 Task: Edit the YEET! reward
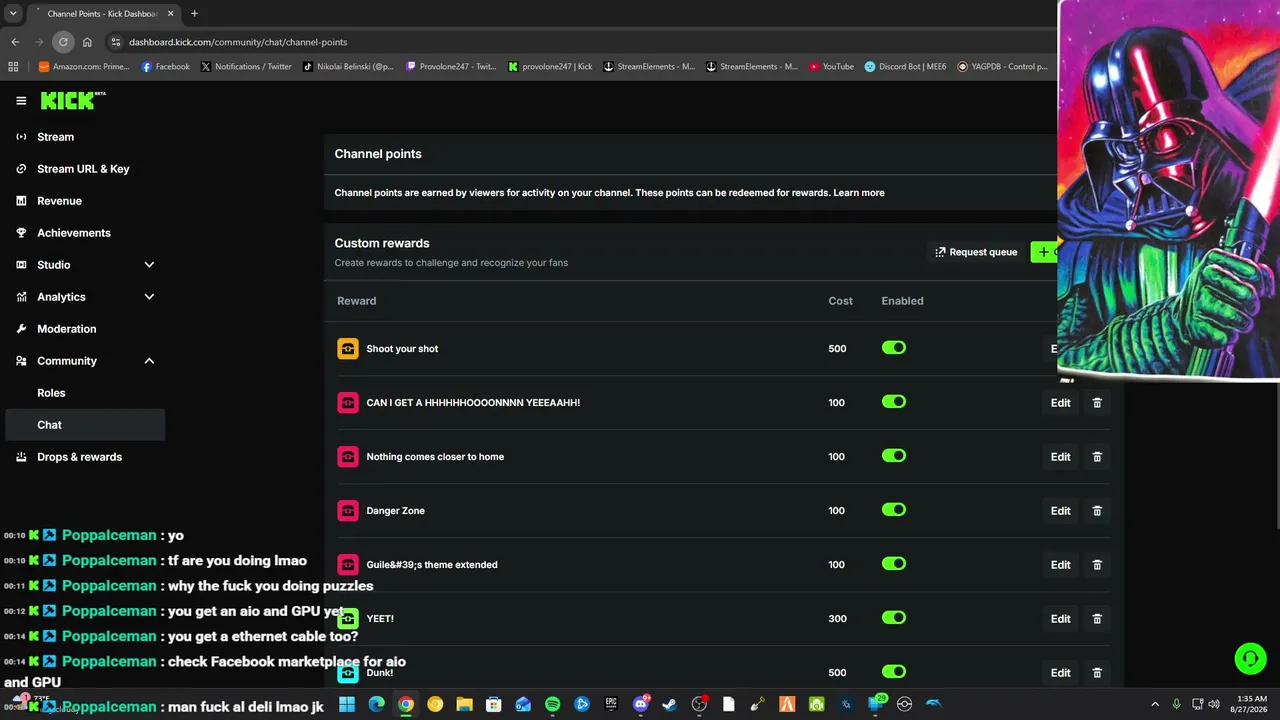(1061, 619)
